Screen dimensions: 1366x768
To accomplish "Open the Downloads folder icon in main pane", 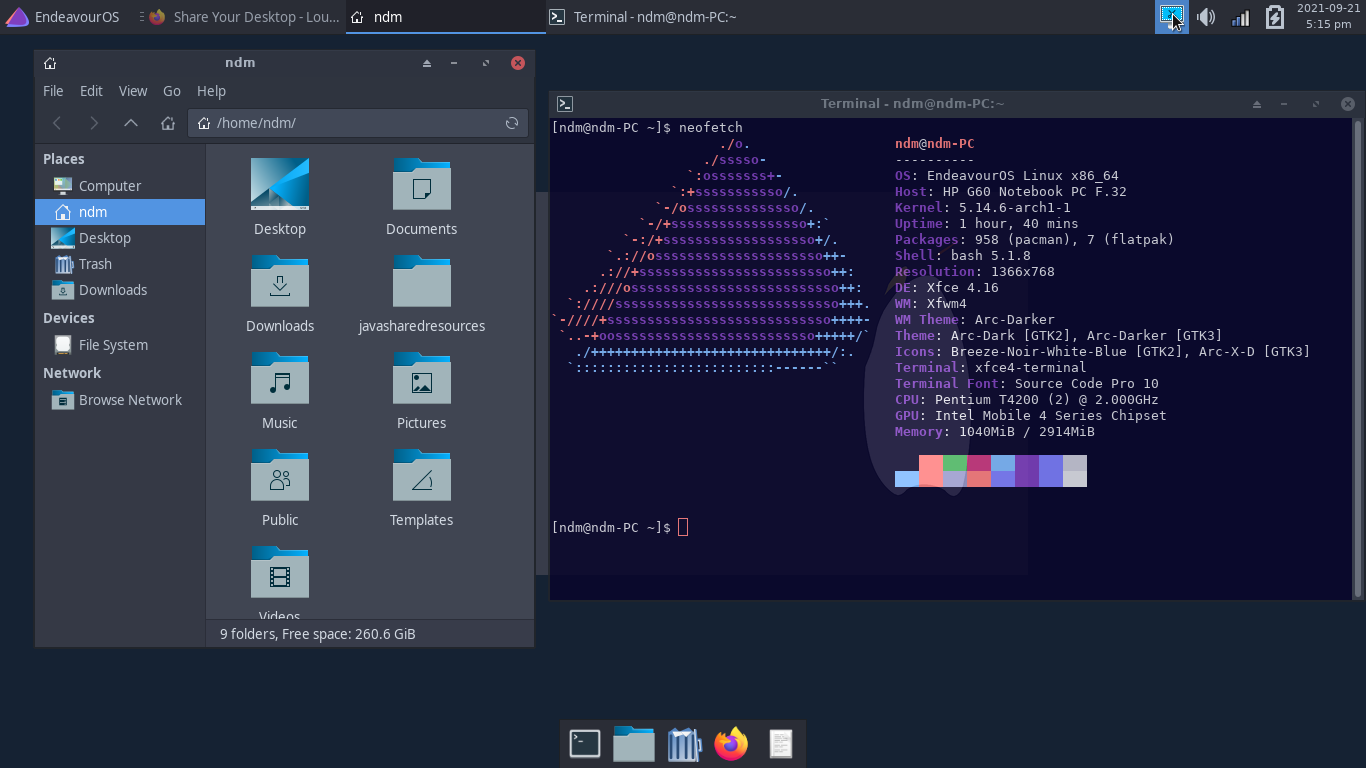I will pyautogui.click(x=280, y=281).
